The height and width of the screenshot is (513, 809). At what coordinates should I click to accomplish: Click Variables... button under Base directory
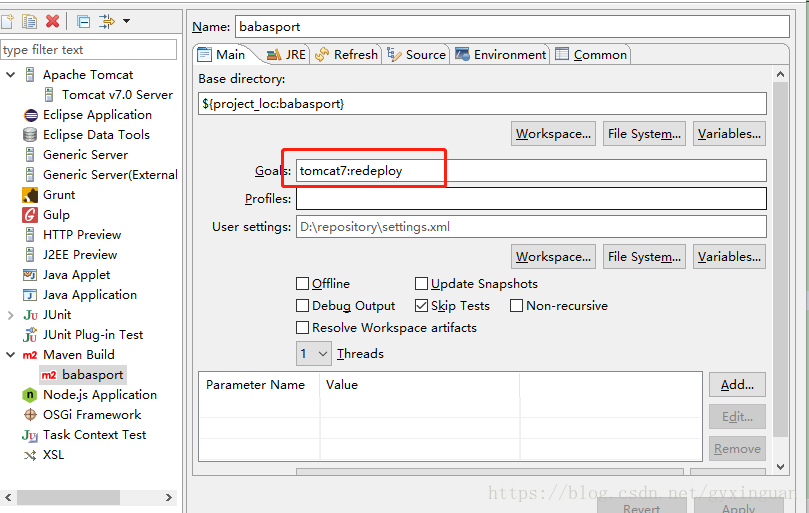point(729,134)
